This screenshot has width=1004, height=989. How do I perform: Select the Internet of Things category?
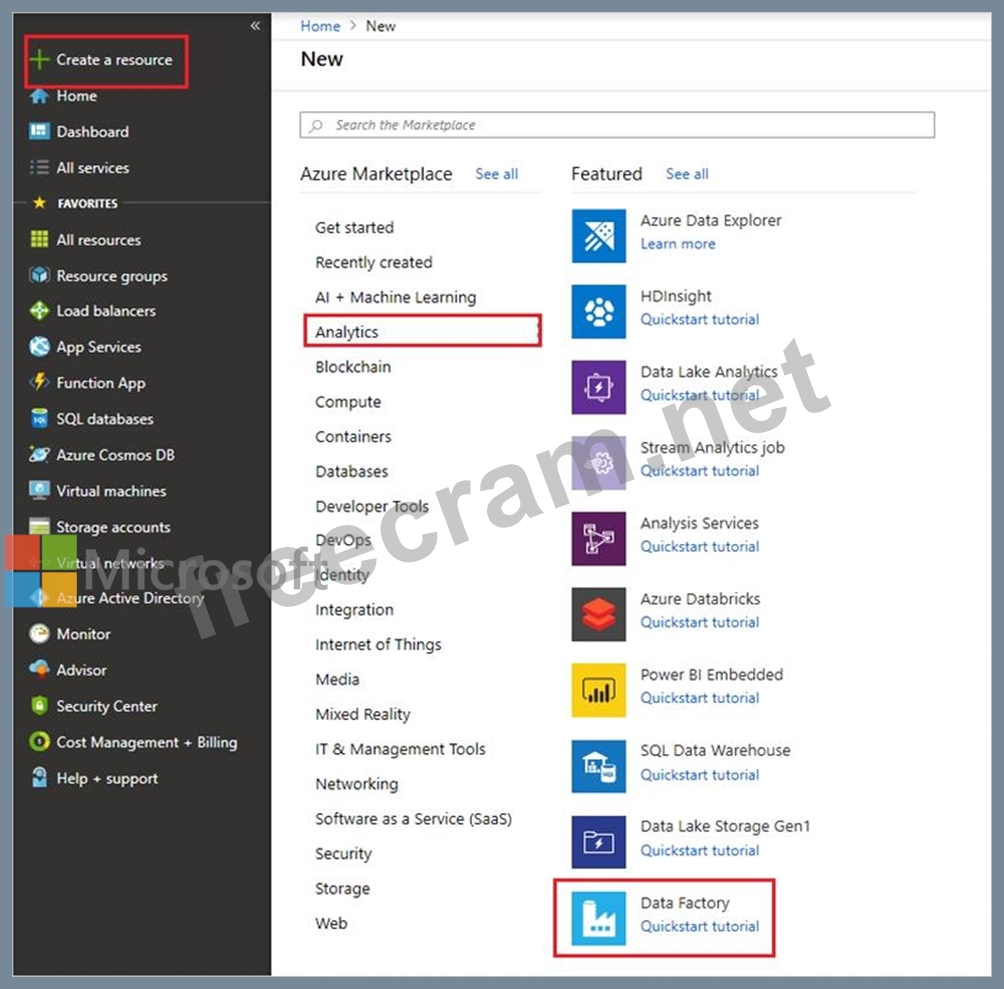378,645
